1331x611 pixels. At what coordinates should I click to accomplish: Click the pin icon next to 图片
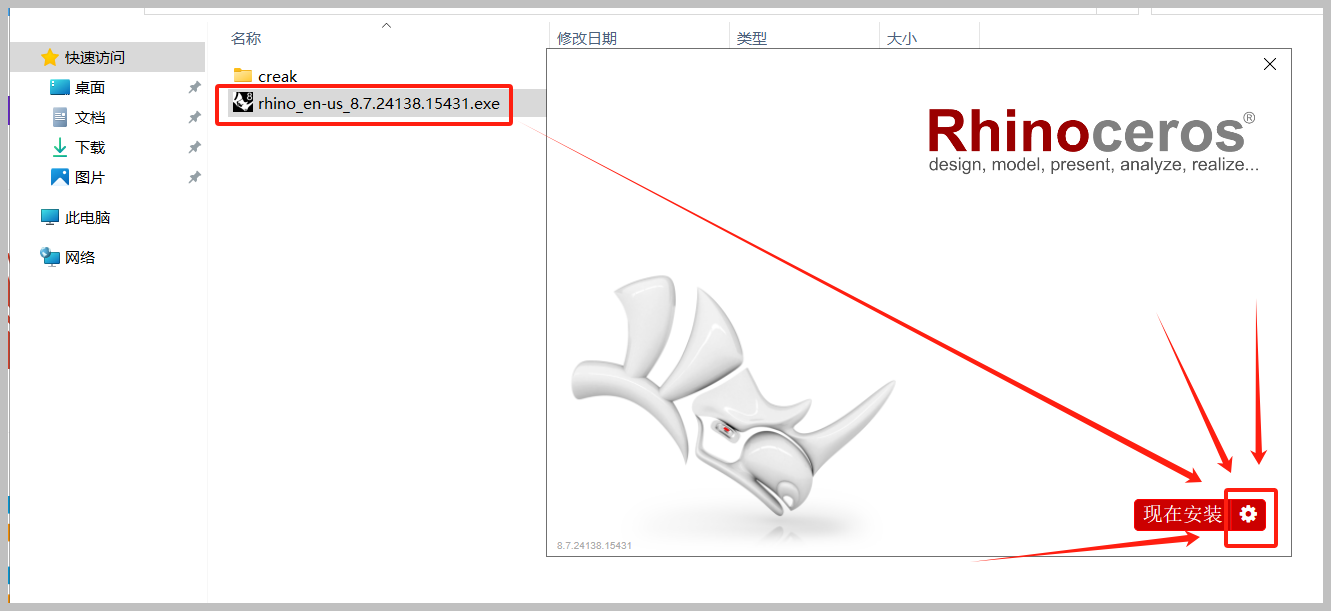pyautogui.click(x=194, y=178)
